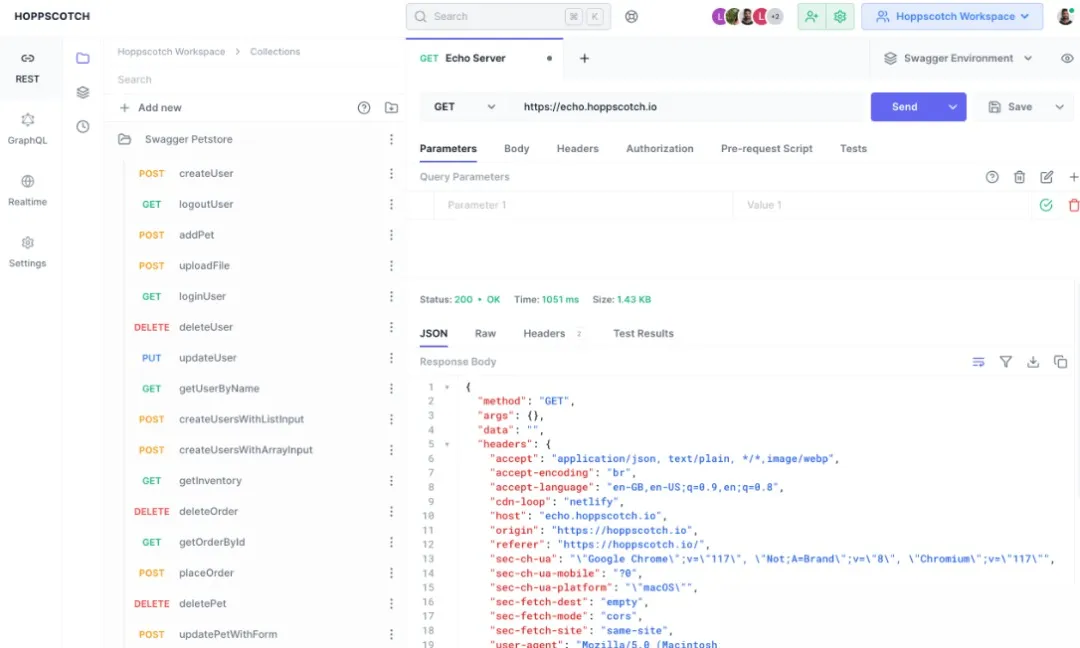This screenshot has height=648, width=1080.
Task: Click the Send button
Action: 904,107
